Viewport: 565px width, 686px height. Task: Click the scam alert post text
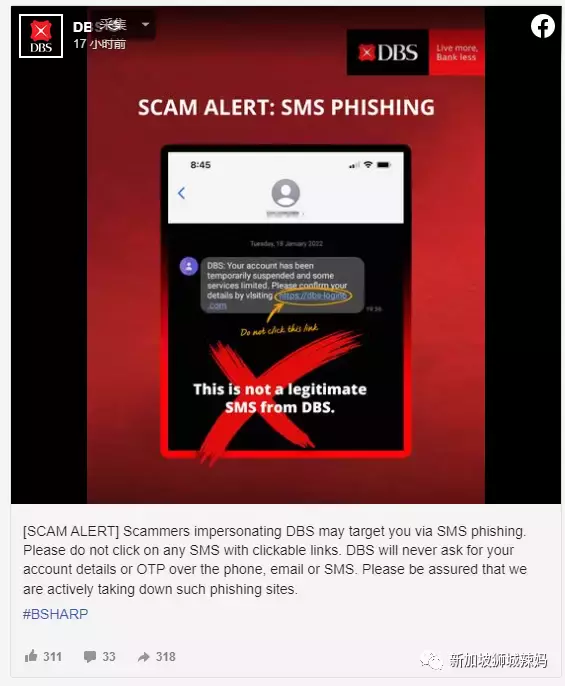pos(275,560)
